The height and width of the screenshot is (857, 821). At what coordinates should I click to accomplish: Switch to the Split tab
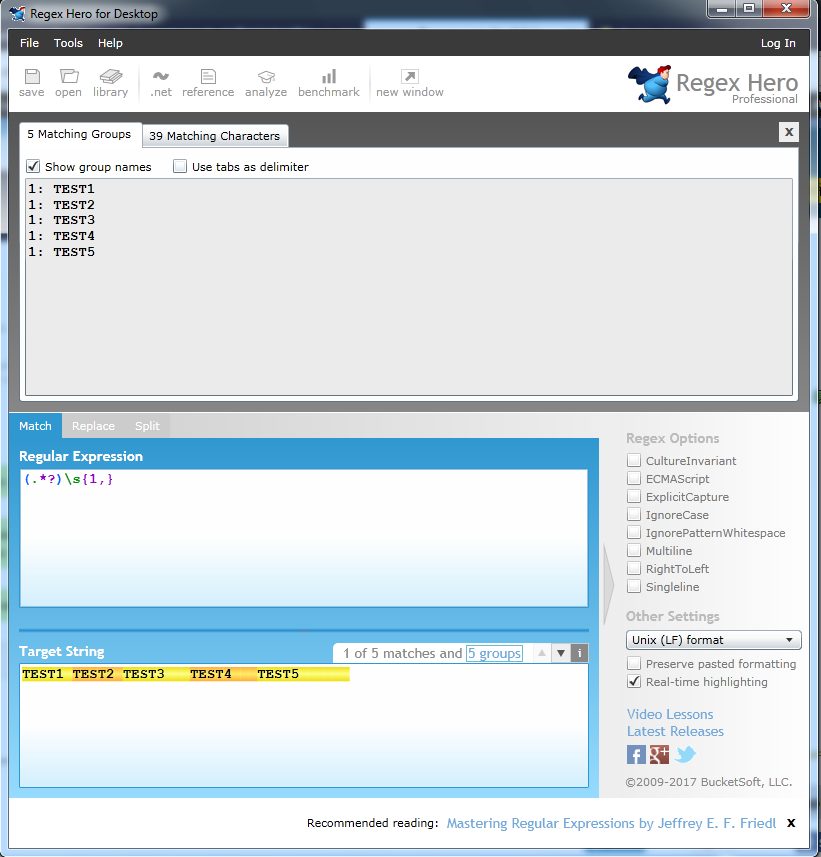147,426
